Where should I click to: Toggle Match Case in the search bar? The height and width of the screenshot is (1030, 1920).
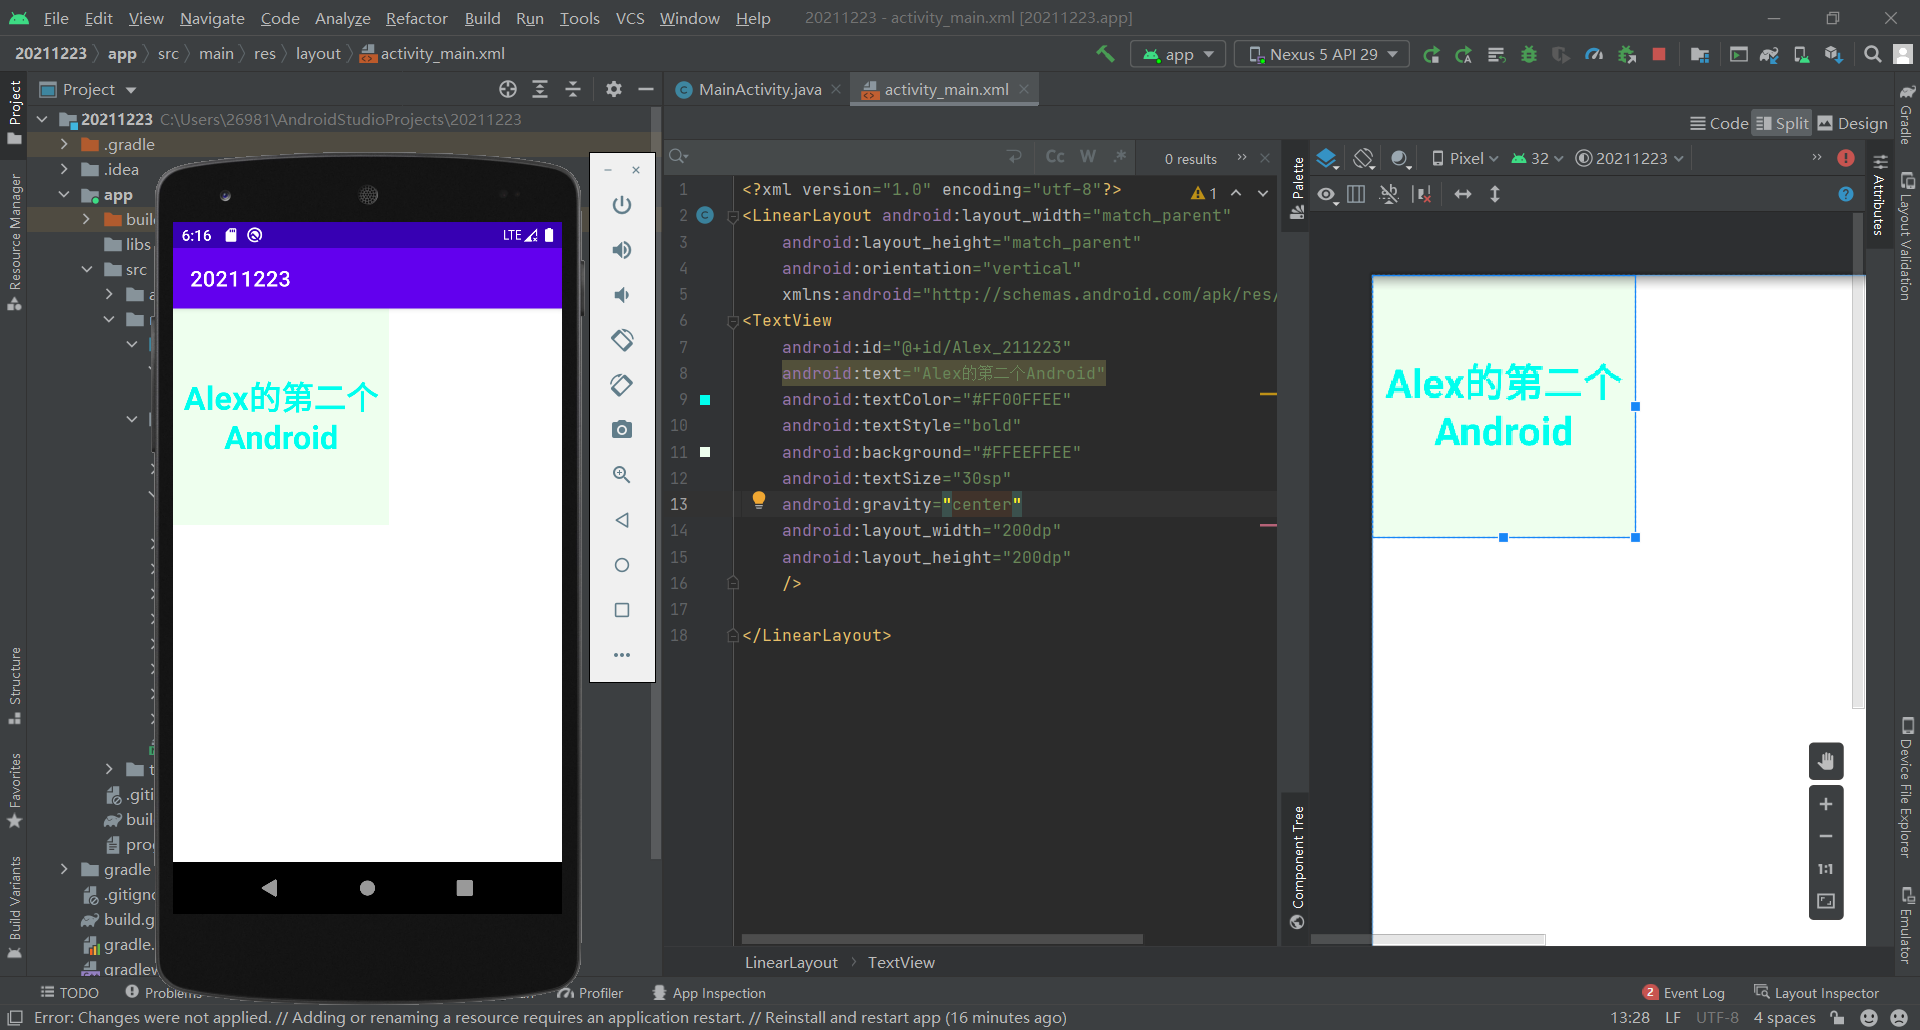point(1055,157)
